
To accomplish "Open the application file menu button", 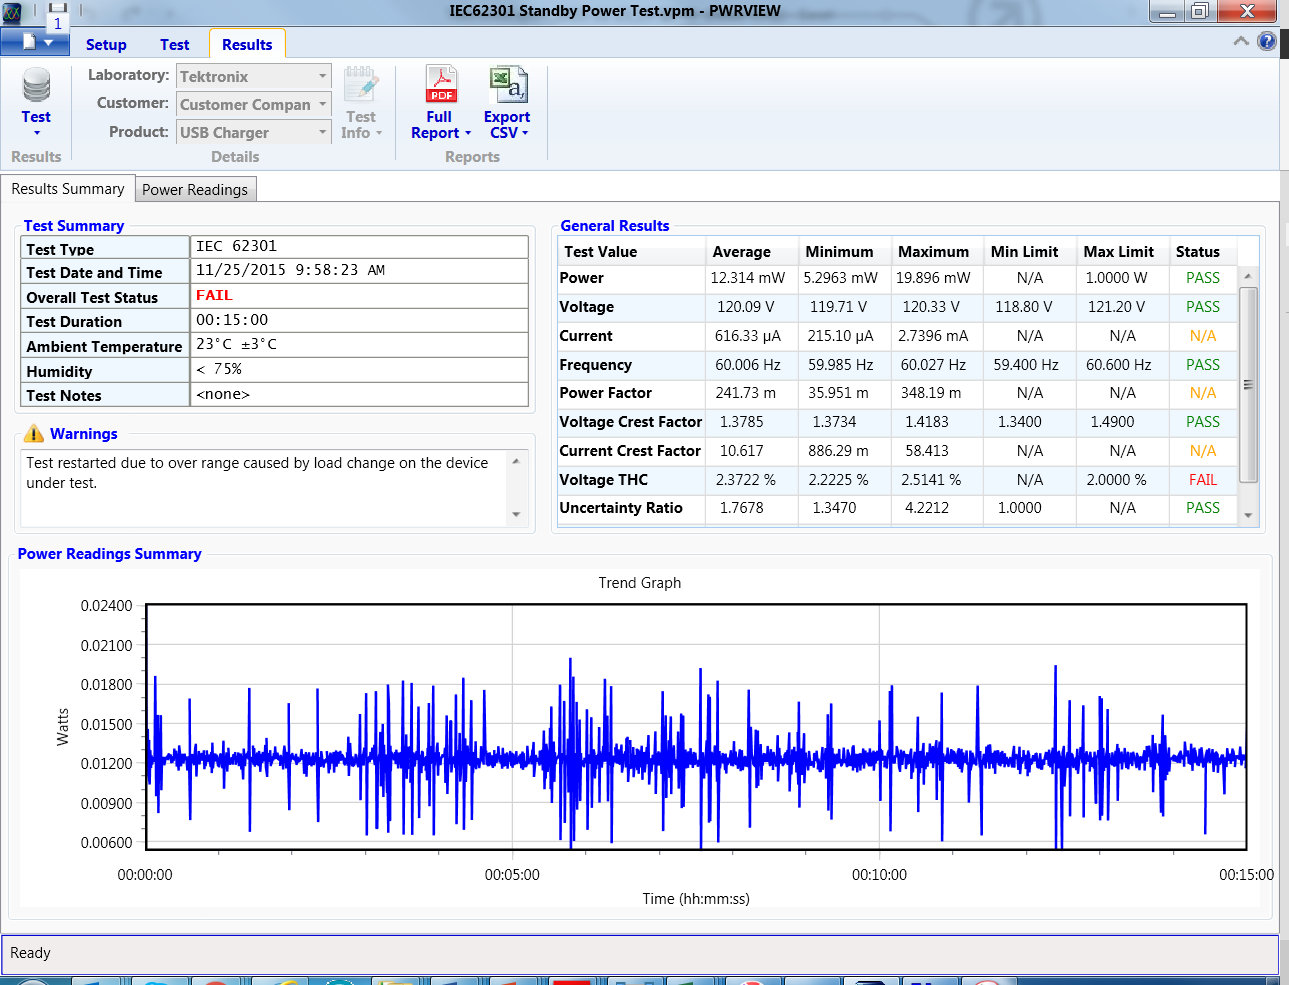I will [35, 42].
